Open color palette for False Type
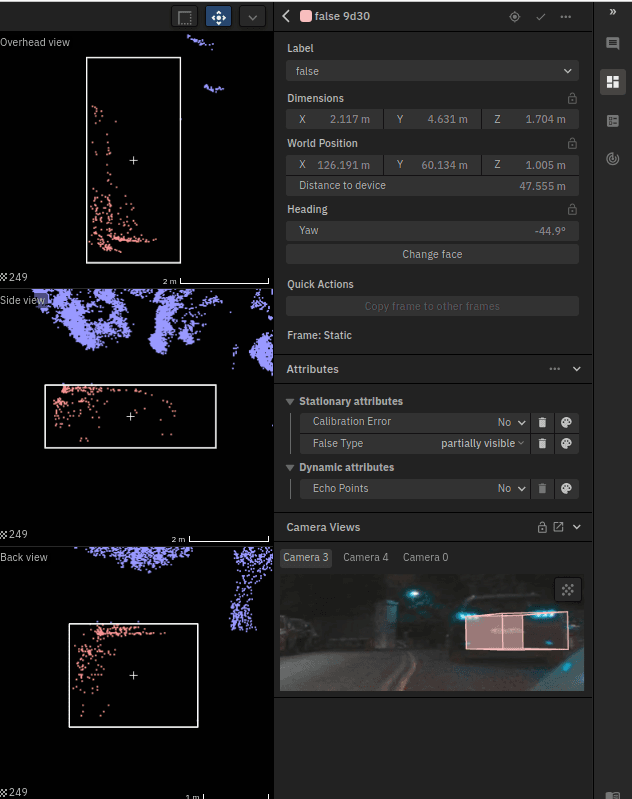Viewport: 632px width, 799px height. pos(566,444)
